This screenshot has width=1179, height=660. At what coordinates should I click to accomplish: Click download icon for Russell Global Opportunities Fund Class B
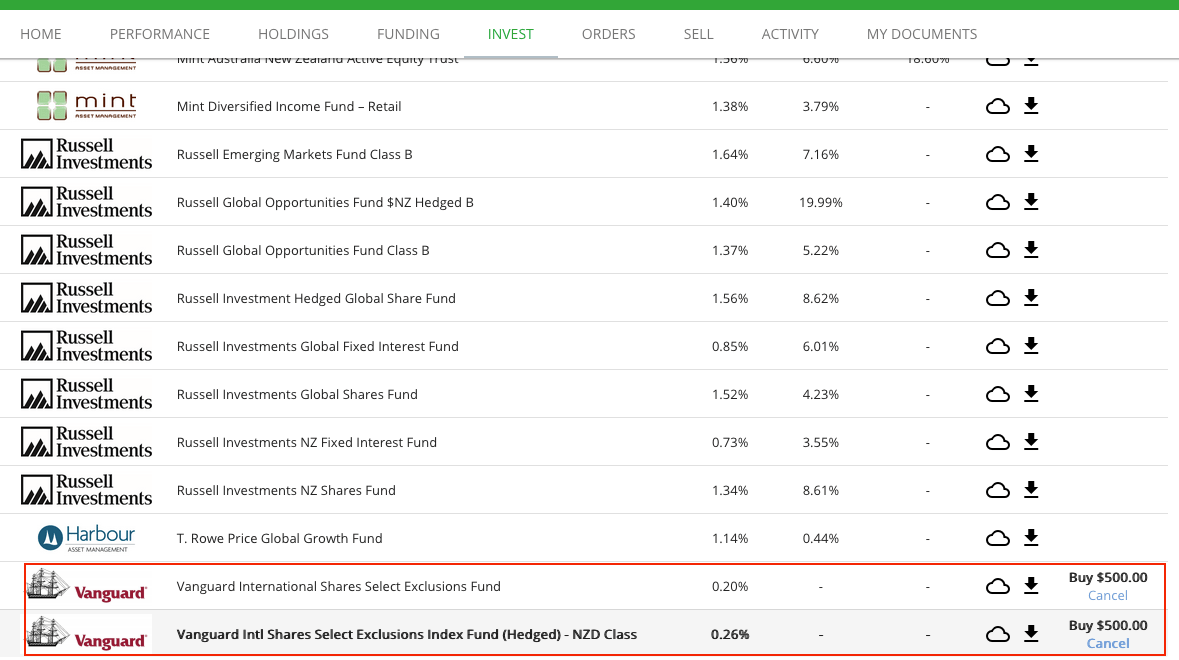pyautogui.click(x=1031, y=250)
